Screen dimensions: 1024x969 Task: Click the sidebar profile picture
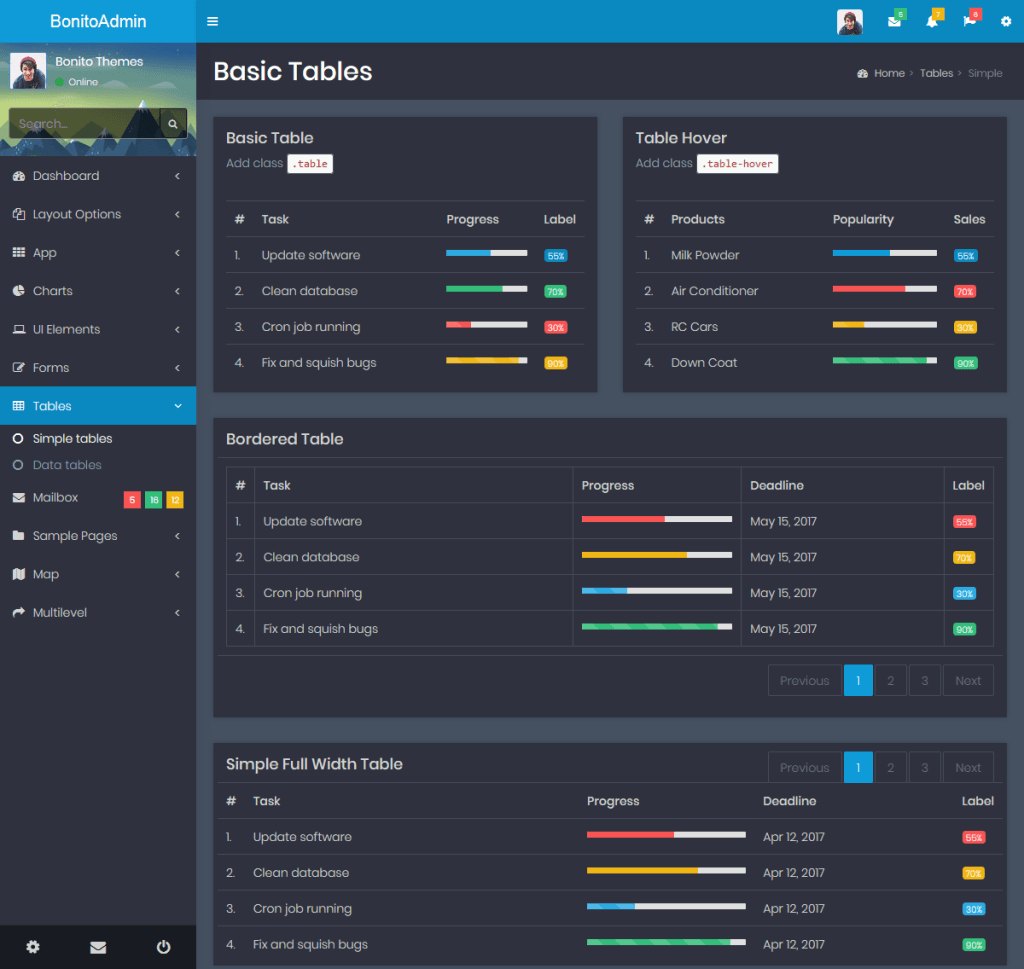point(28,71)
